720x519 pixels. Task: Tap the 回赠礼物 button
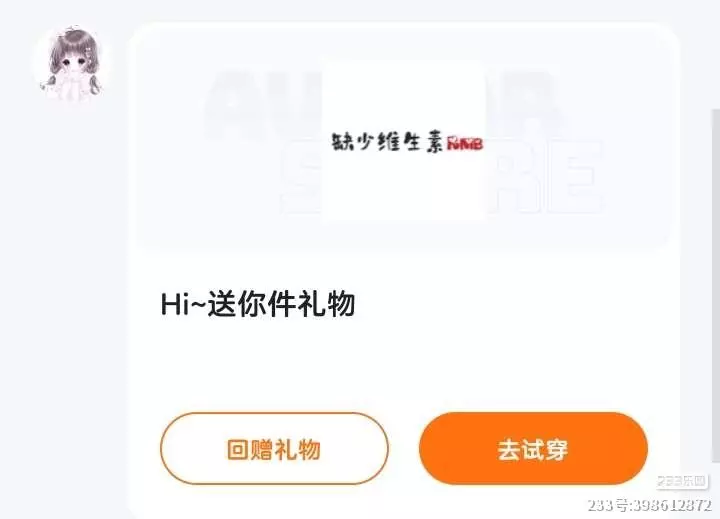tap(274, 449)
